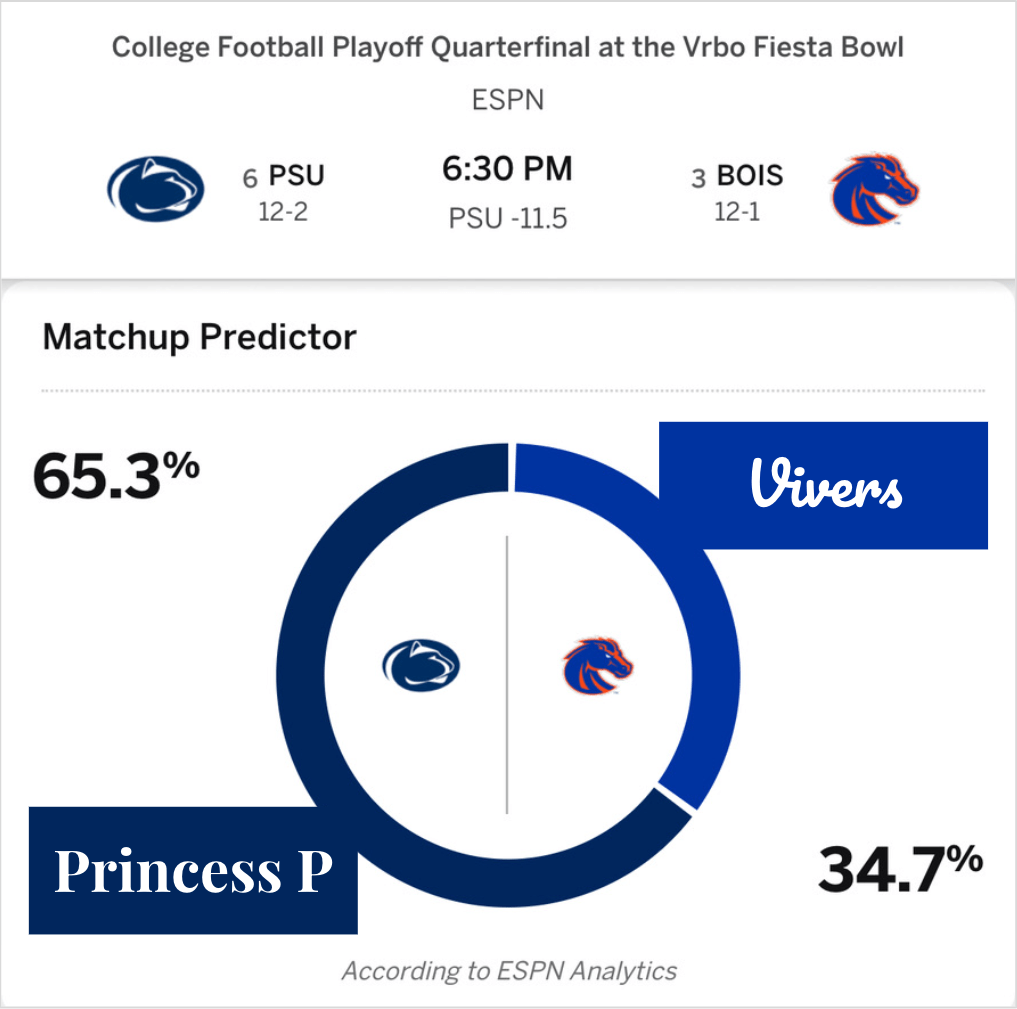Click the According to ESPN Analytics caption
Viewport: 1017px width, 1009px height.
click(509, 970)
